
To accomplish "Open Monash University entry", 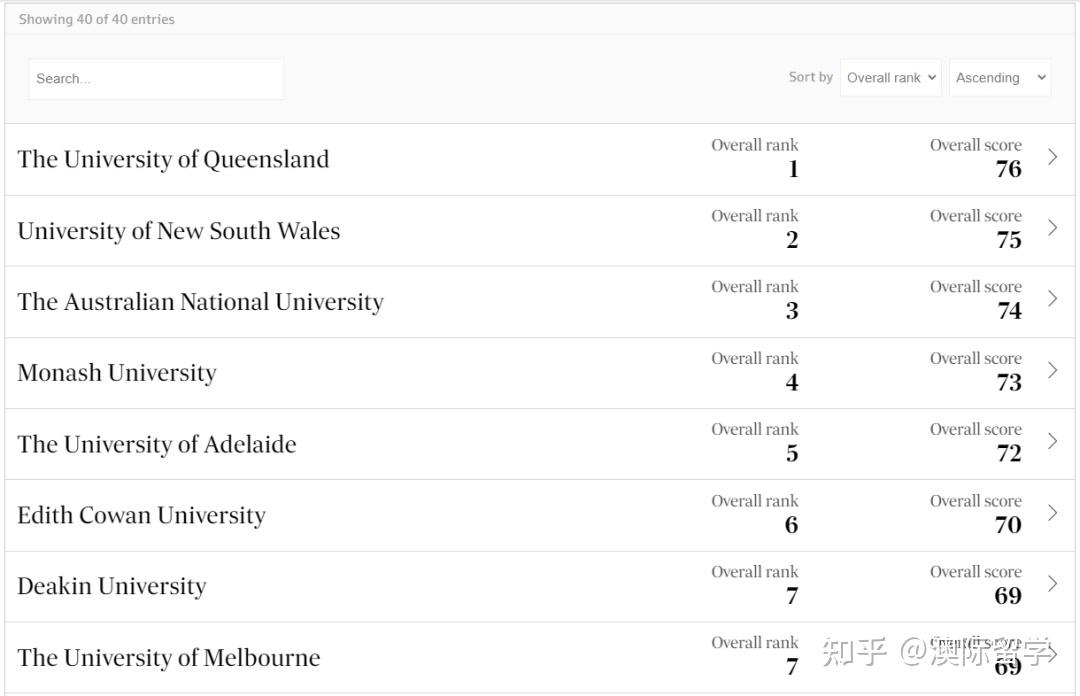I will point(117,373).
